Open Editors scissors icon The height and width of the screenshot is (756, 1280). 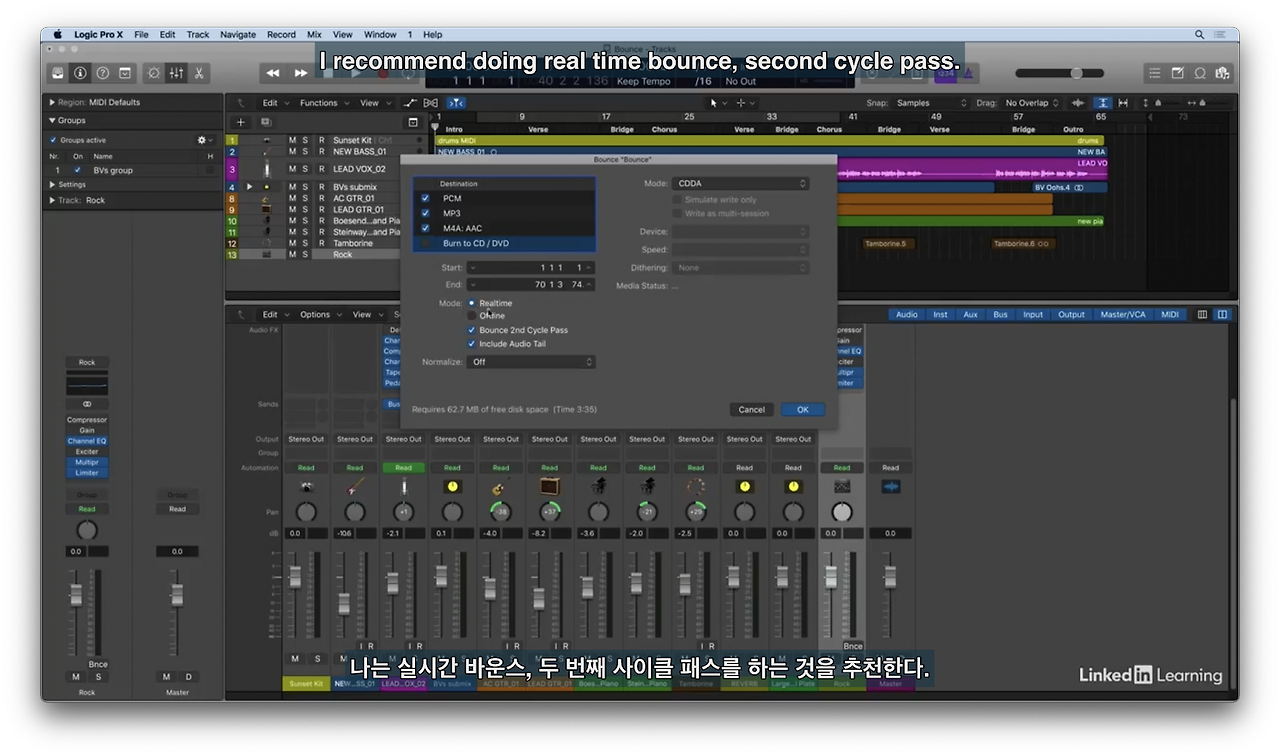click(x=199, y=73)
